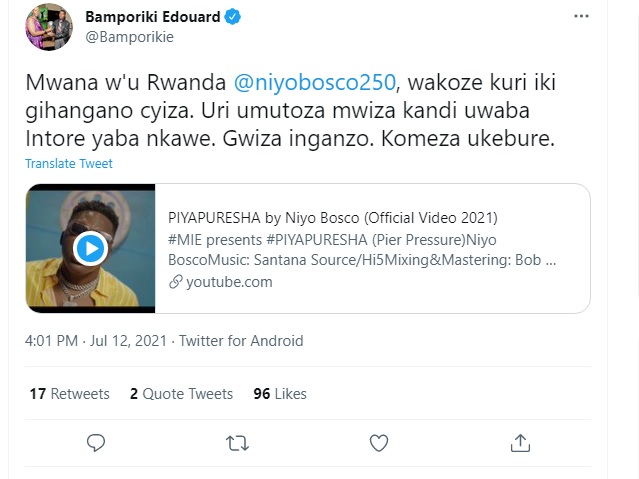Image resolution: width=639 pixels, height=479 pixels.
Task: Retweet using the arrows icon
Action: (x=237, y=443)
